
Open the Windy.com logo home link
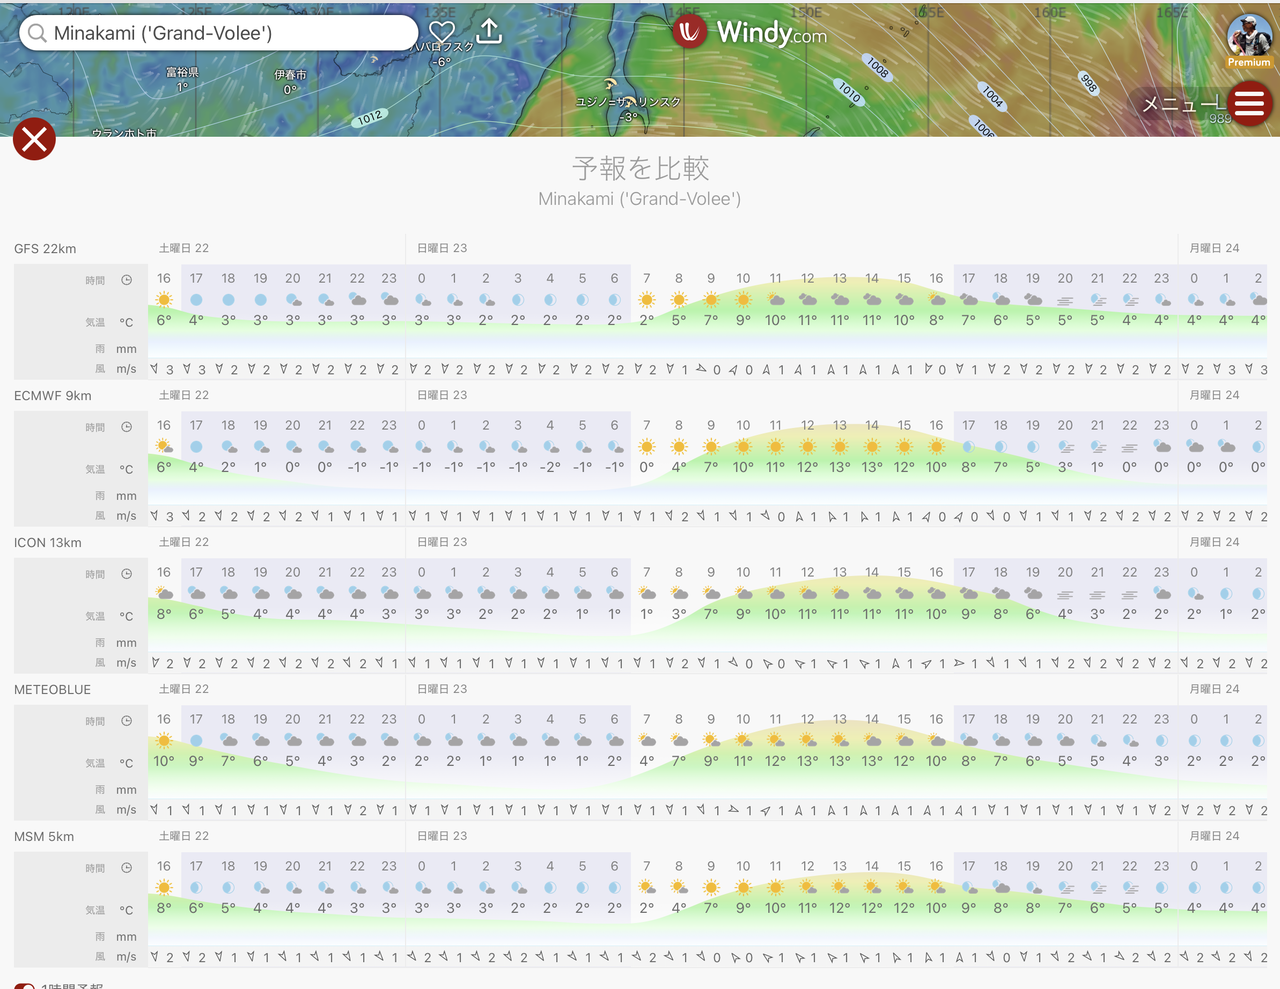point(751,33)
